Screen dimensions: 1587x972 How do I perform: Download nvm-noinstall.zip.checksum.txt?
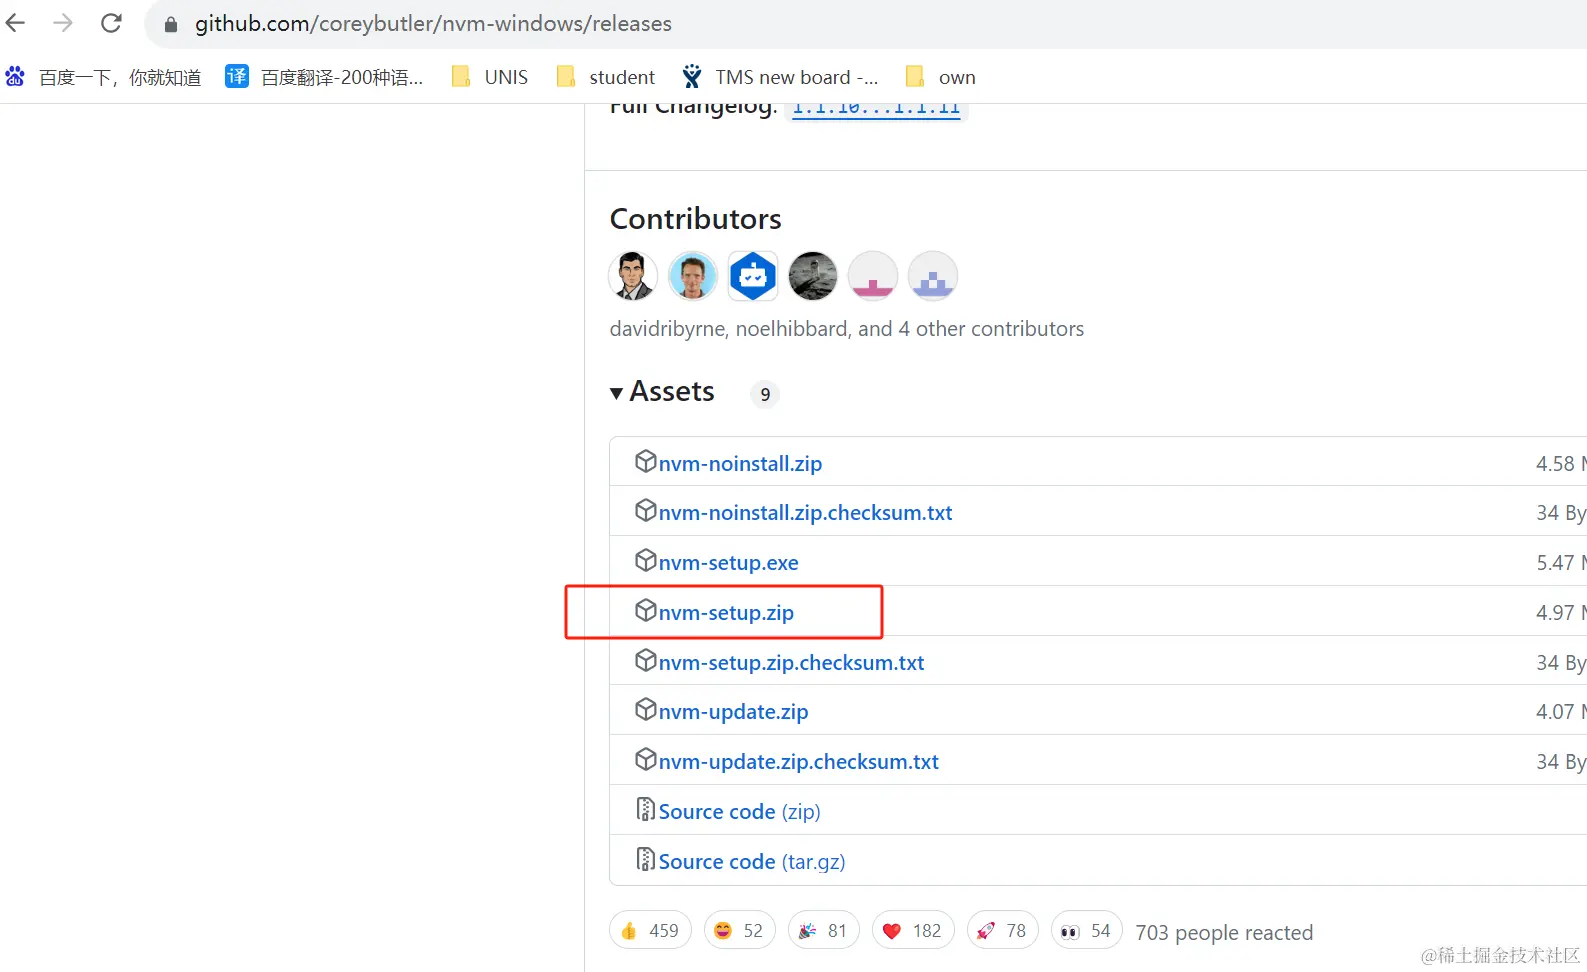pyautogui.click(x=805, y=513)
